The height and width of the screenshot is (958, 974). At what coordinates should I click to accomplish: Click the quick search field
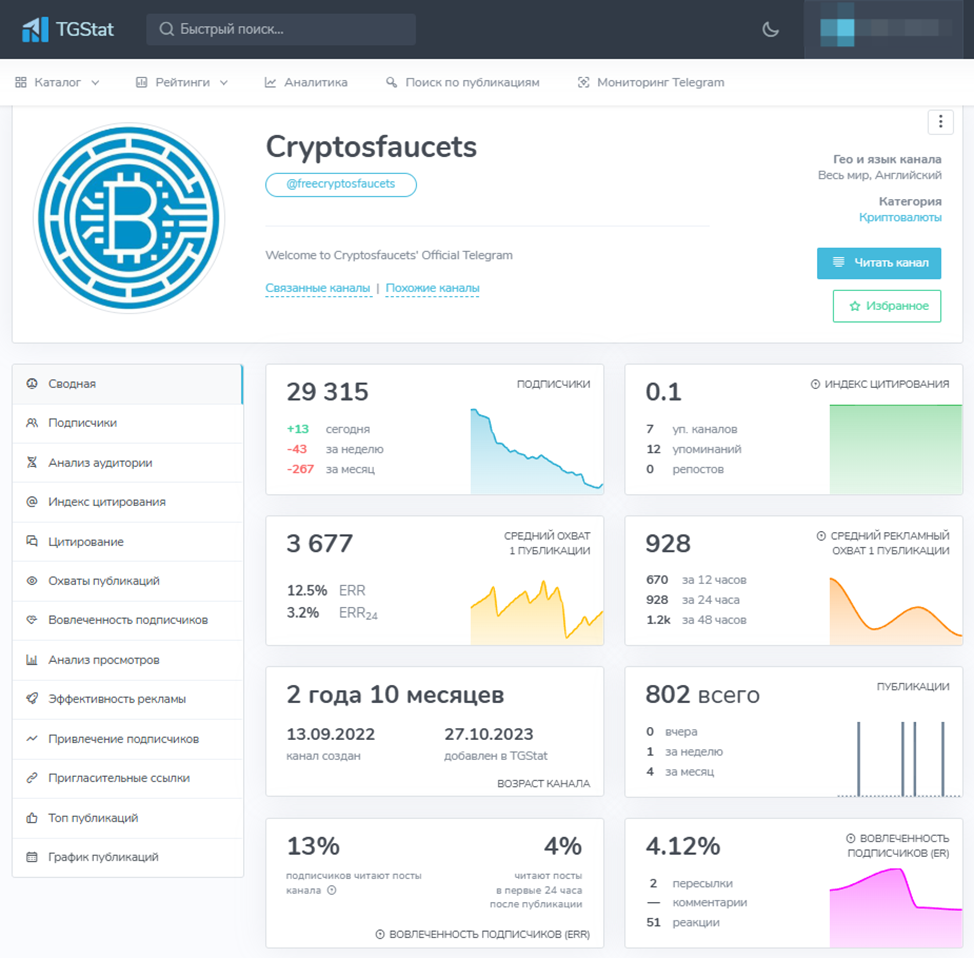tap(281, 29)
